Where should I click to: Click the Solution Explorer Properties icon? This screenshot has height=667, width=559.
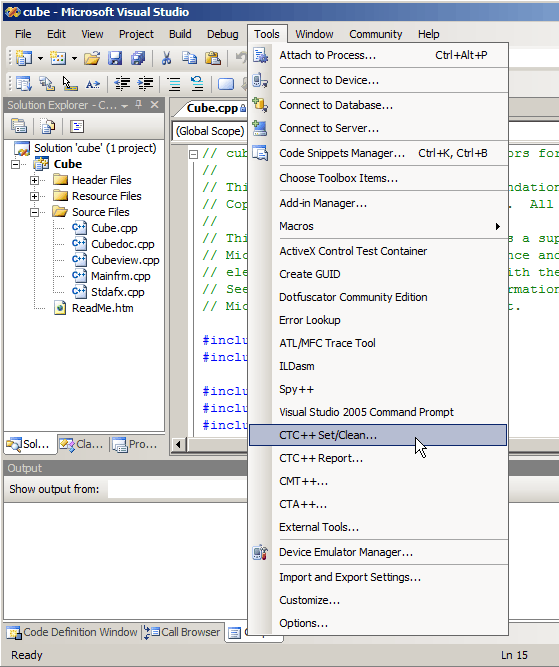pos(19,126)
